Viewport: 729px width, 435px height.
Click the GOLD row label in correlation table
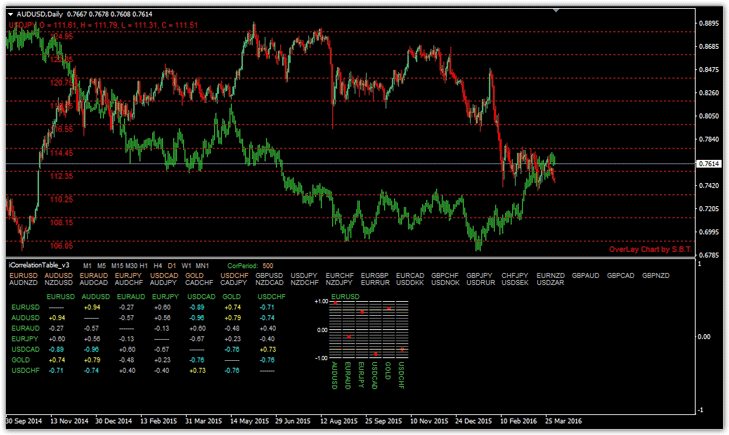tap(19, 360)
